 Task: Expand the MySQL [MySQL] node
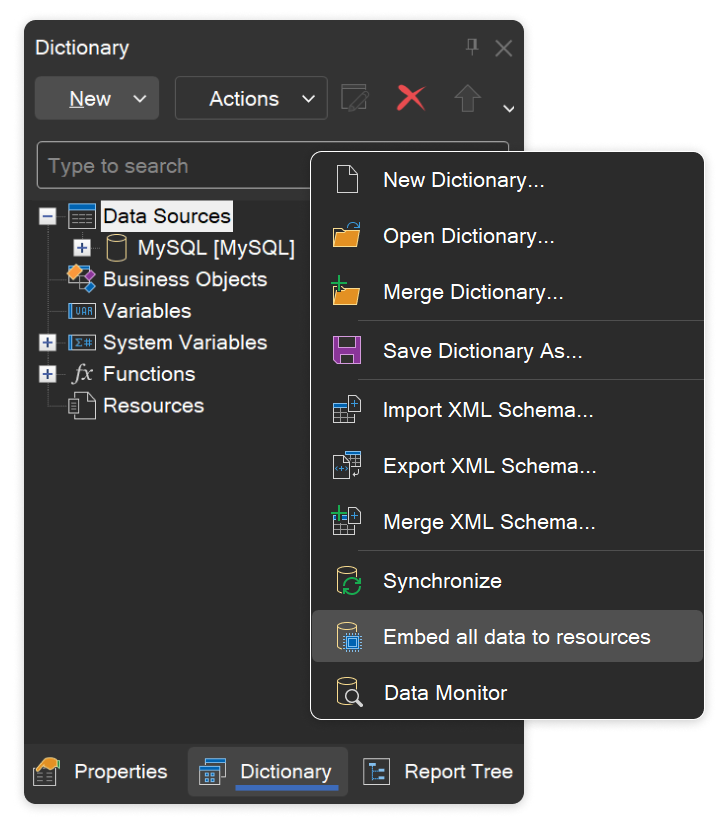[82, 248]
